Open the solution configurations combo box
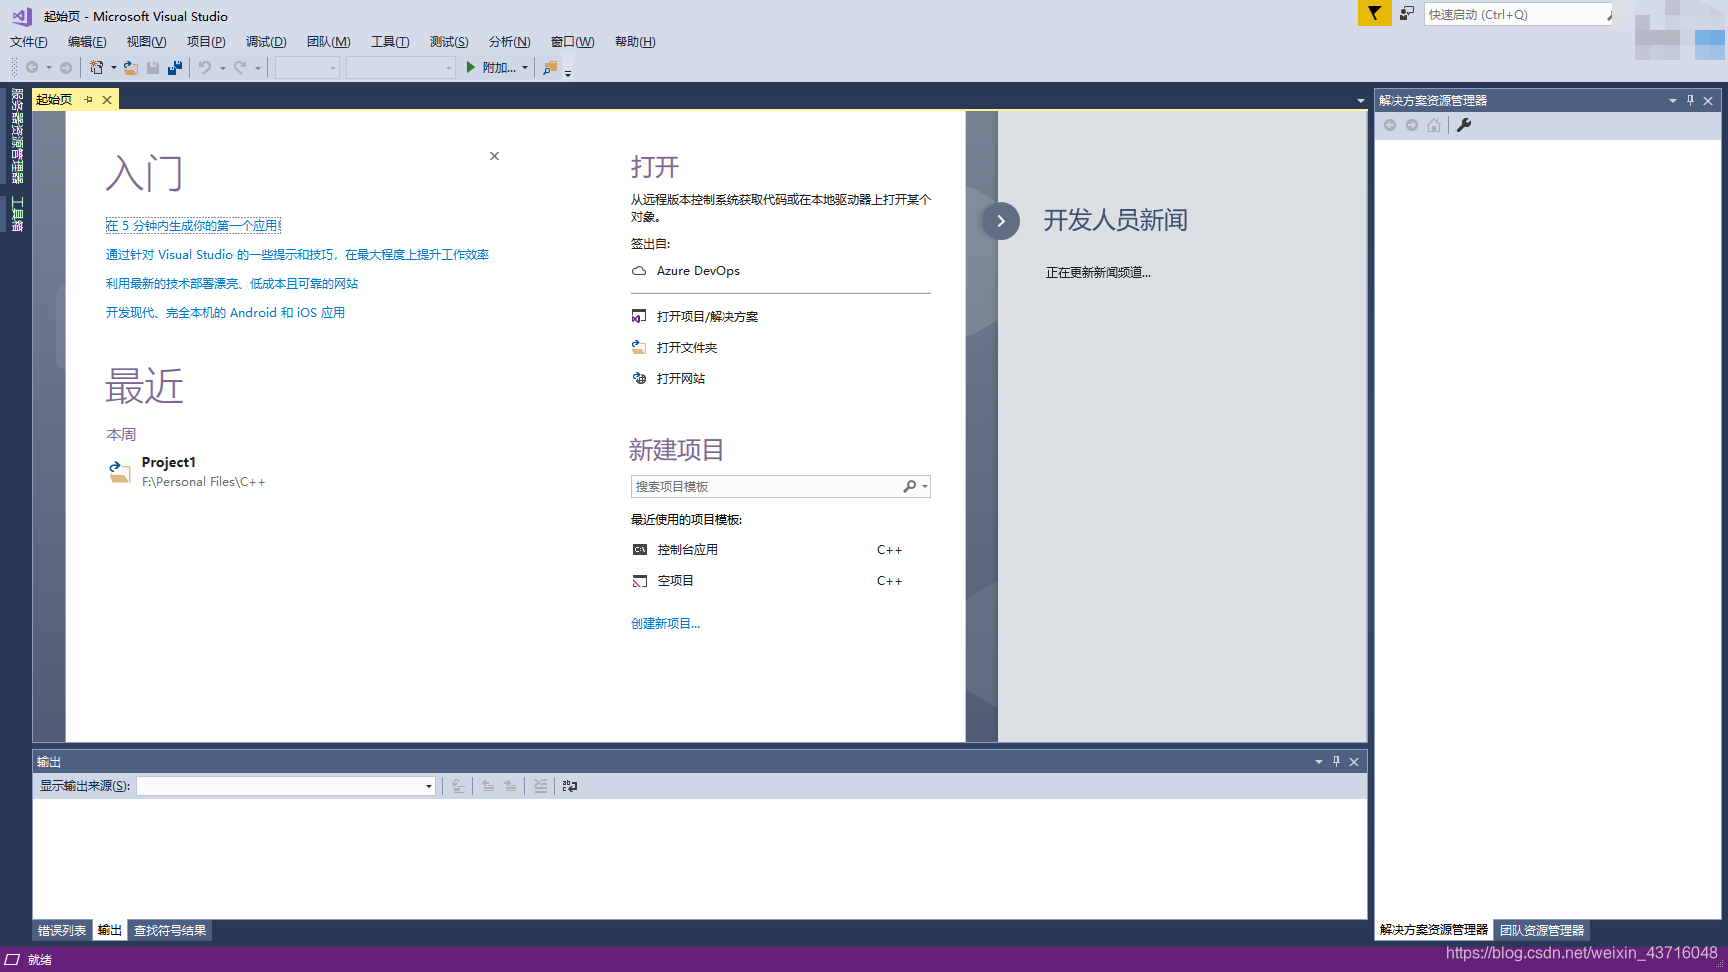The image size is (1728, 972). (x=307, y=68)
